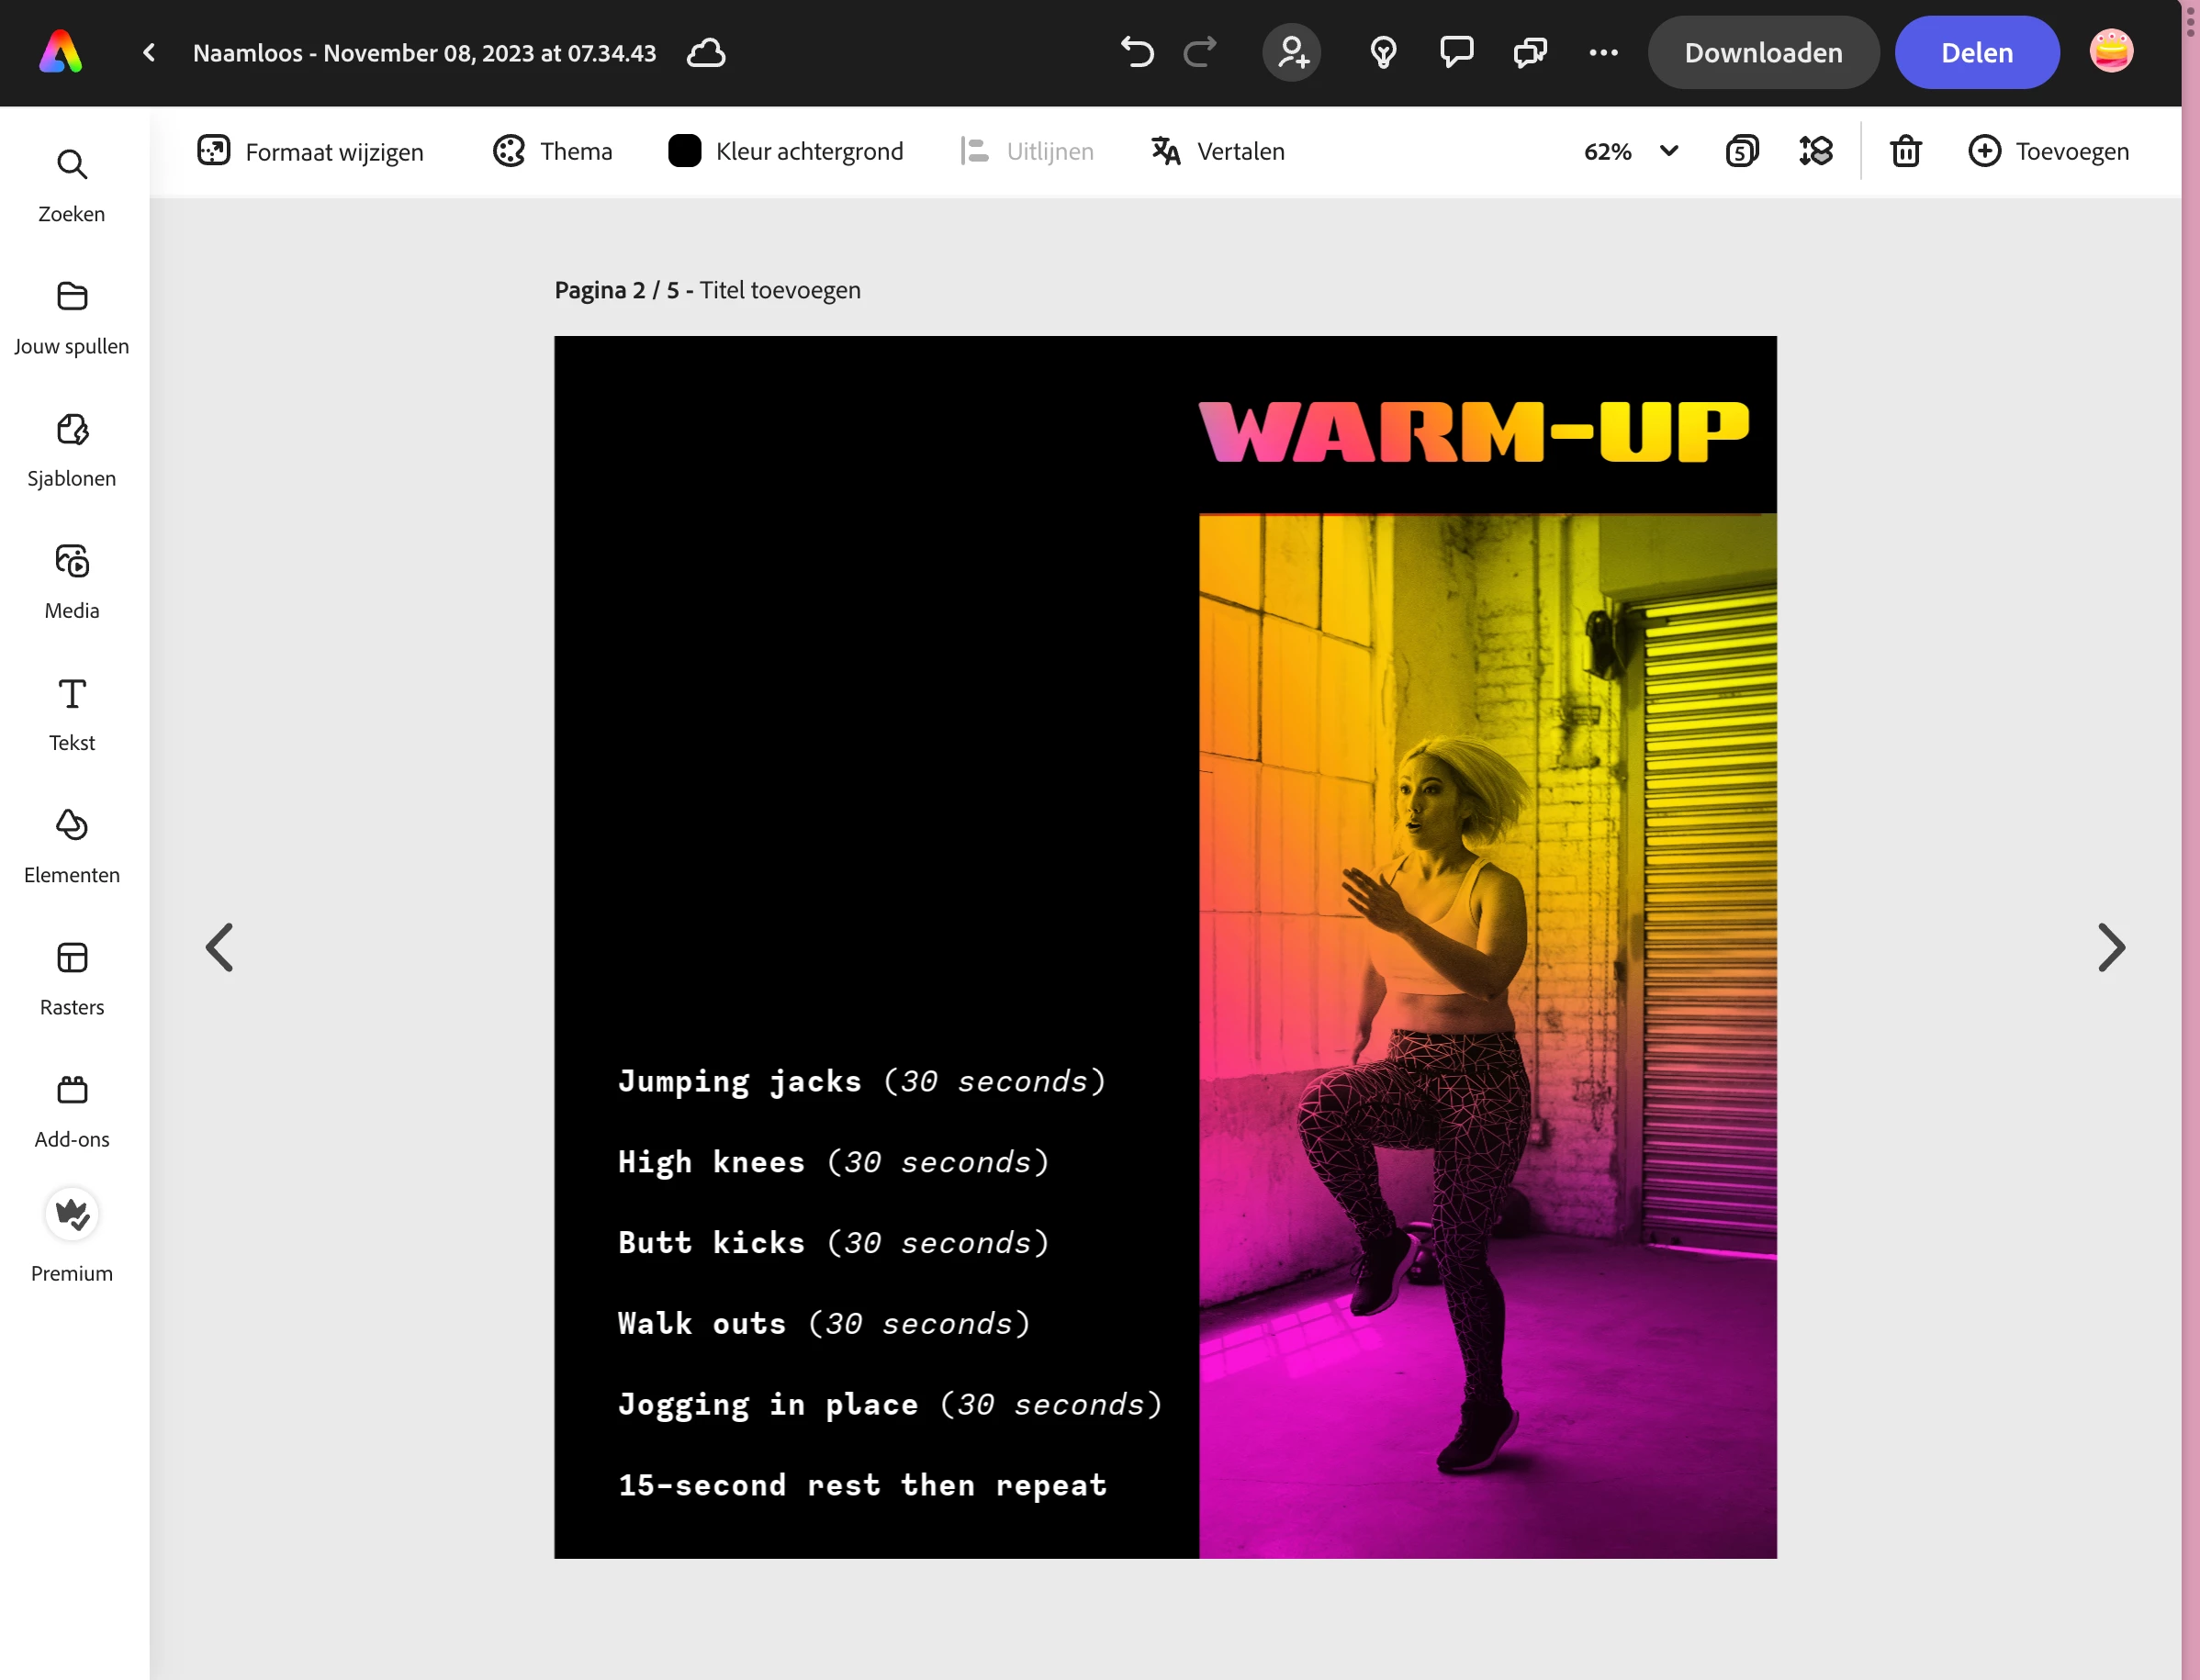Open the lightbulb tips icon
The height and width of the screenshot is (1680, 2200).
click(1383, 52)
